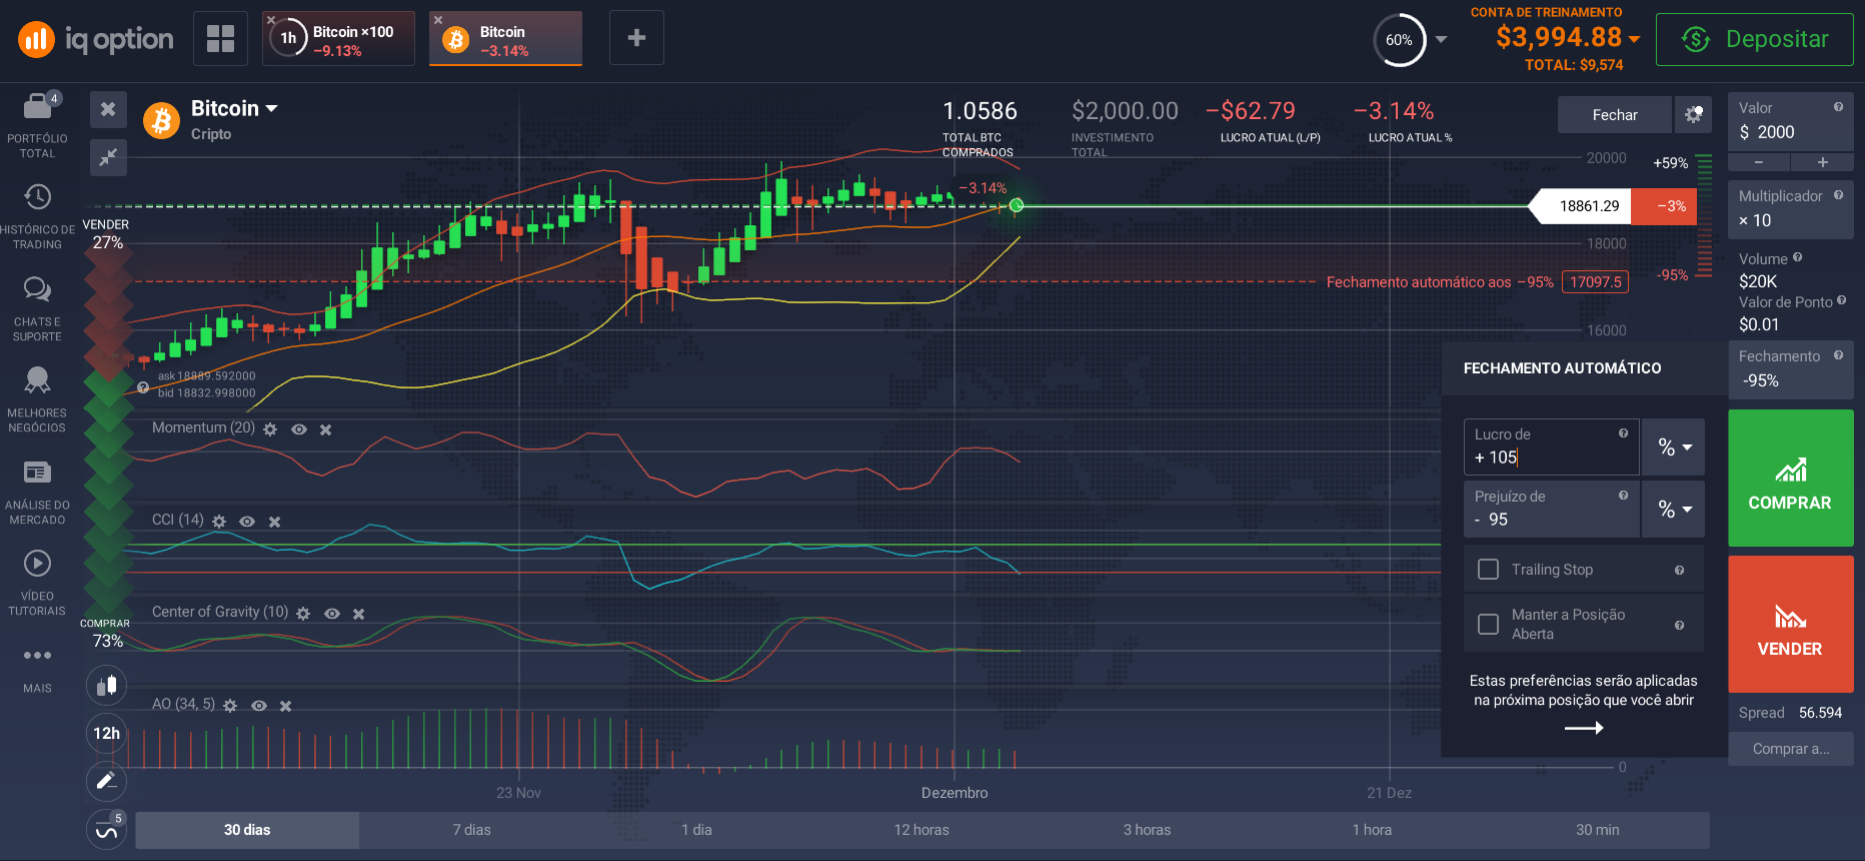The width and height of the screenshot is (1865, 861).
Task: Expand the Bitcoin asset dropdown
Action: pyautogui.click(x=272, y=108)
